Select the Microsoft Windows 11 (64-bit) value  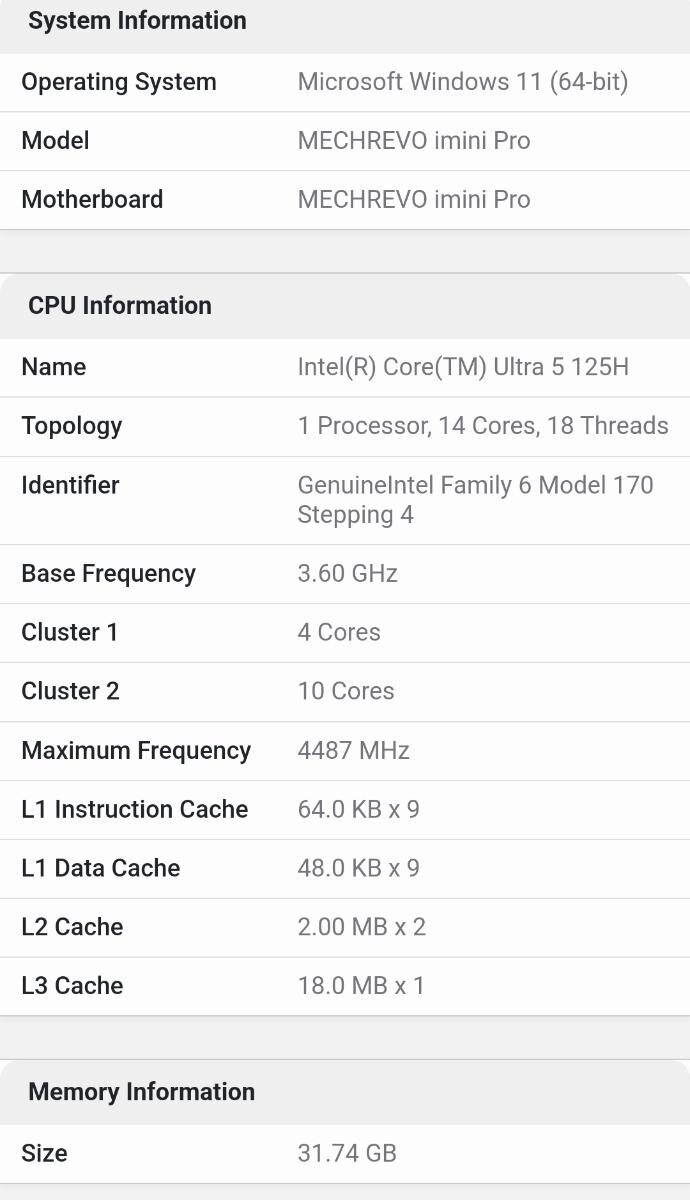462,82
